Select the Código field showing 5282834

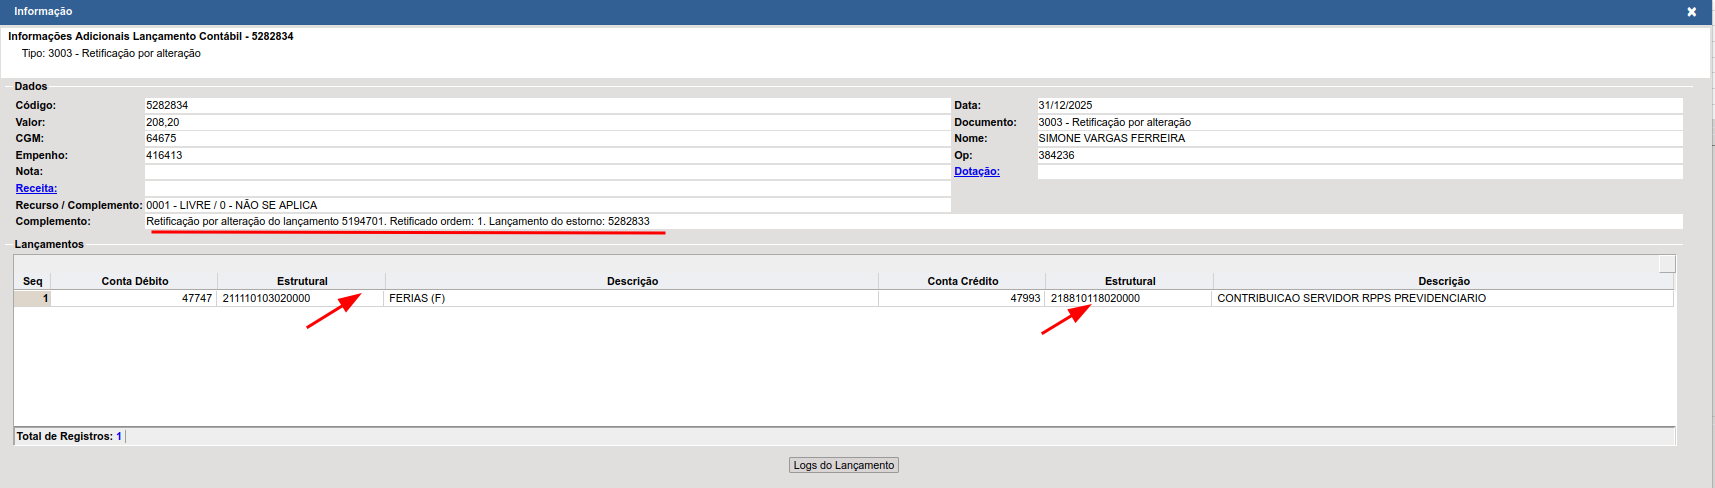[546, 105]
